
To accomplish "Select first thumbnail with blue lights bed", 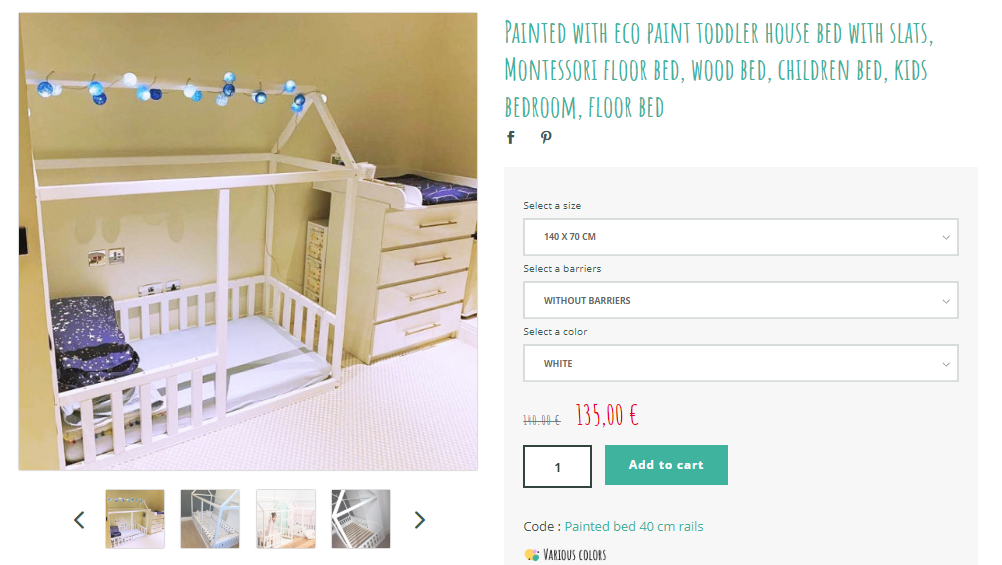I will tap(135, 519).
